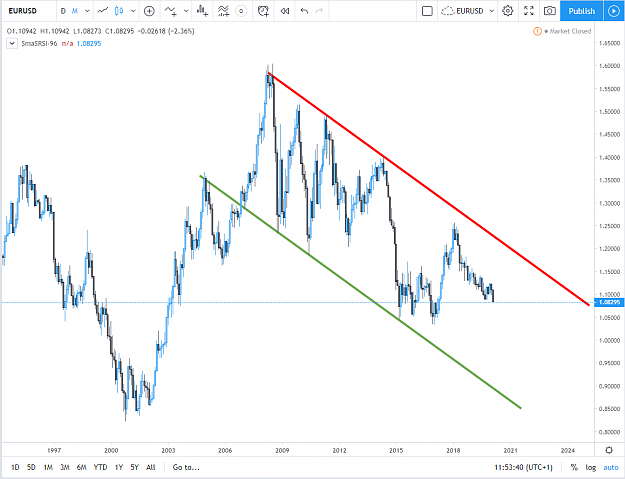This screenshot has width=625, height=479.
Task: Click the cloud save icon beside EURUSD layout
Action: click(x=448, y=11)
